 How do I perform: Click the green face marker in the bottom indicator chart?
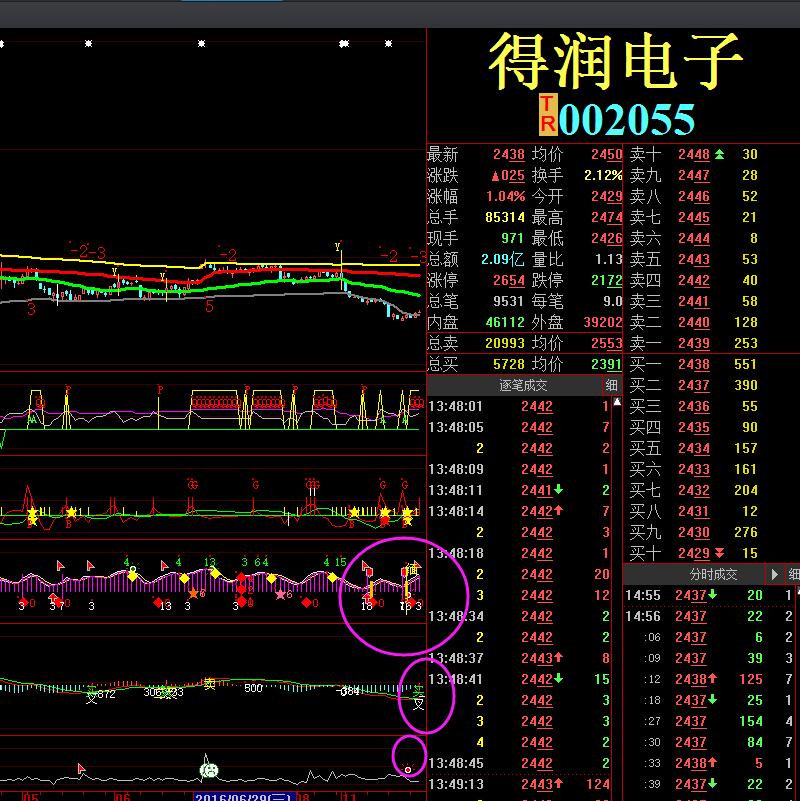click(209, 770)
